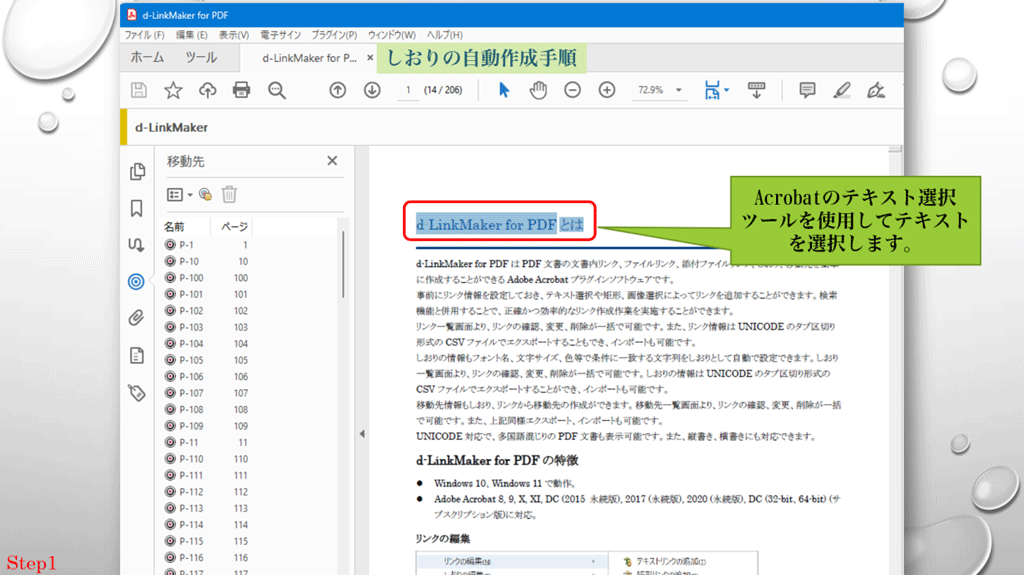Viewport: 1024px width, 575px height.
Task: Select the hand pan tool
Action: tap(538, 90)
